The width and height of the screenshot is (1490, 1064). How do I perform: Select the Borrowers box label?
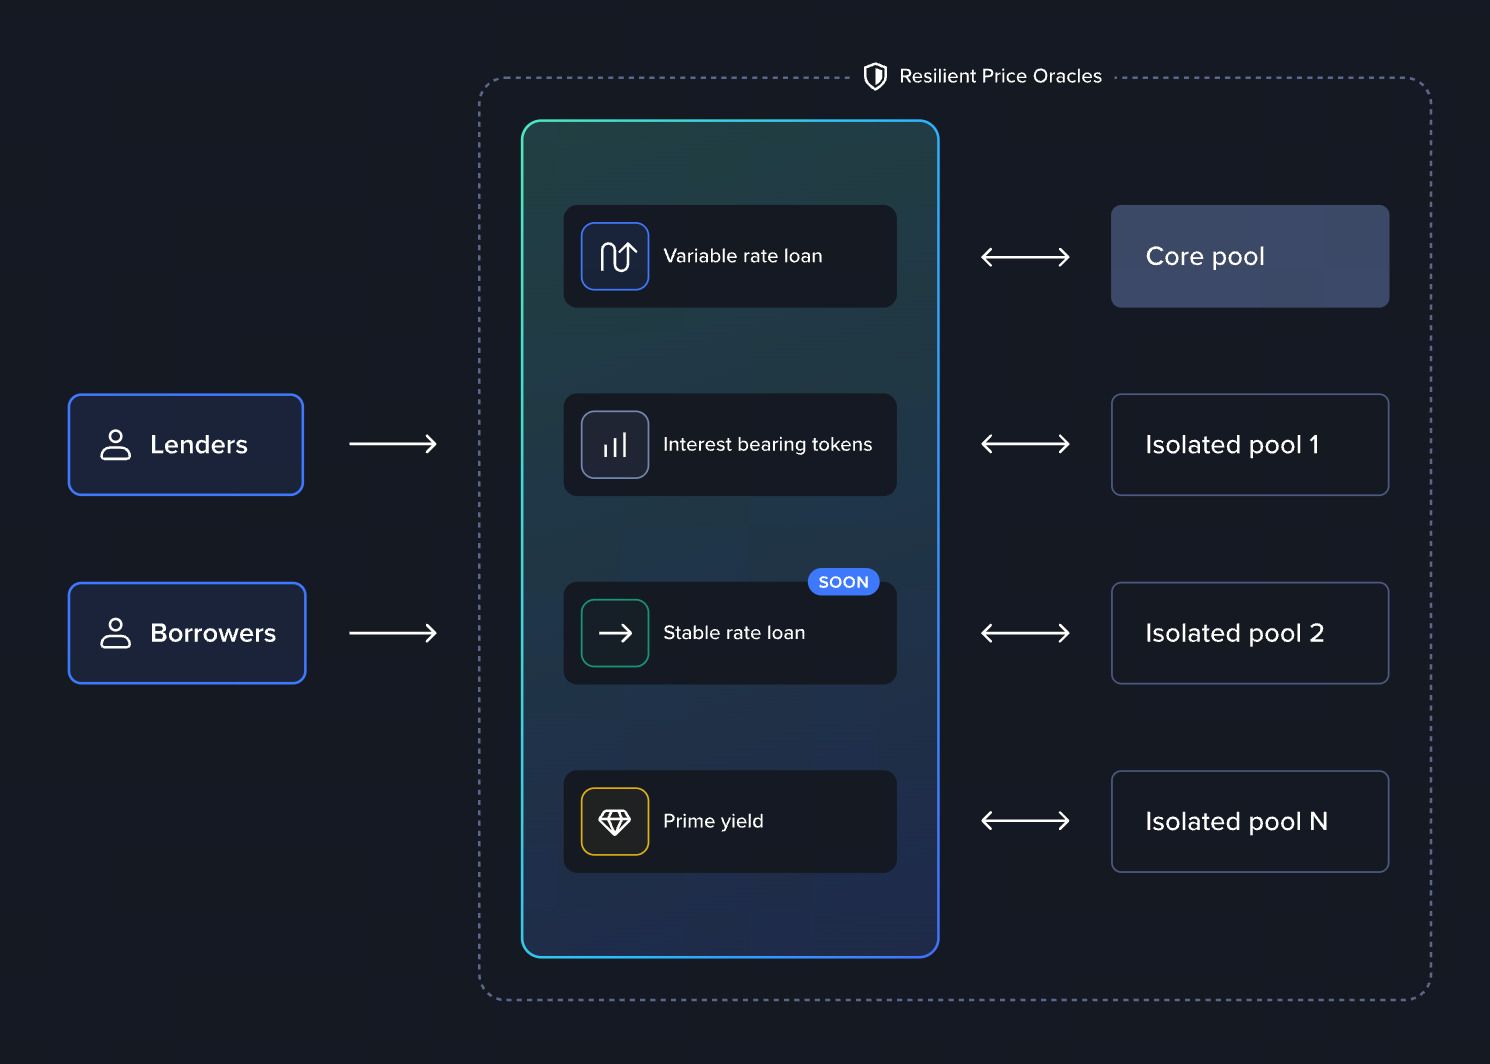click(x=213, y=633)
